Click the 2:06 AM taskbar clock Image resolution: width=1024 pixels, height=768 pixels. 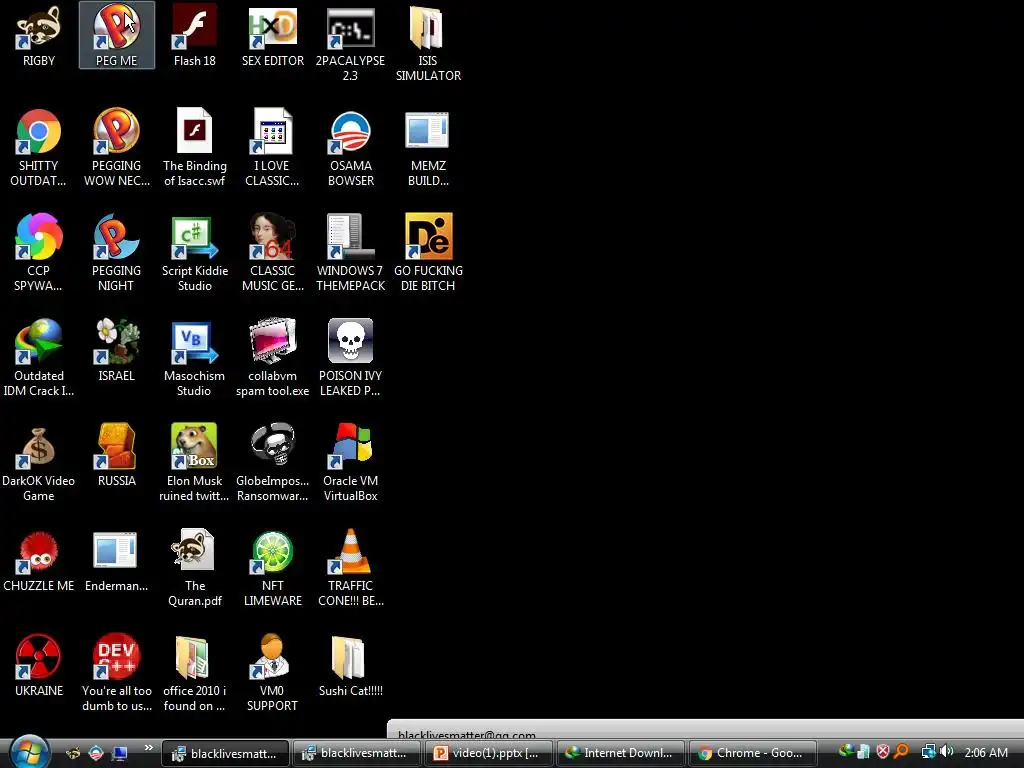click(x=986, y=752)
